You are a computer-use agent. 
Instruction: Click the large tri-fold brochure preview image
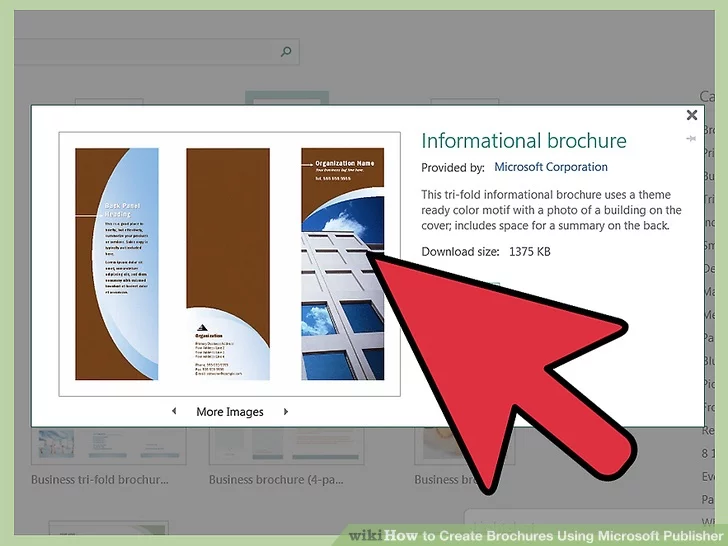click(230, 264)
